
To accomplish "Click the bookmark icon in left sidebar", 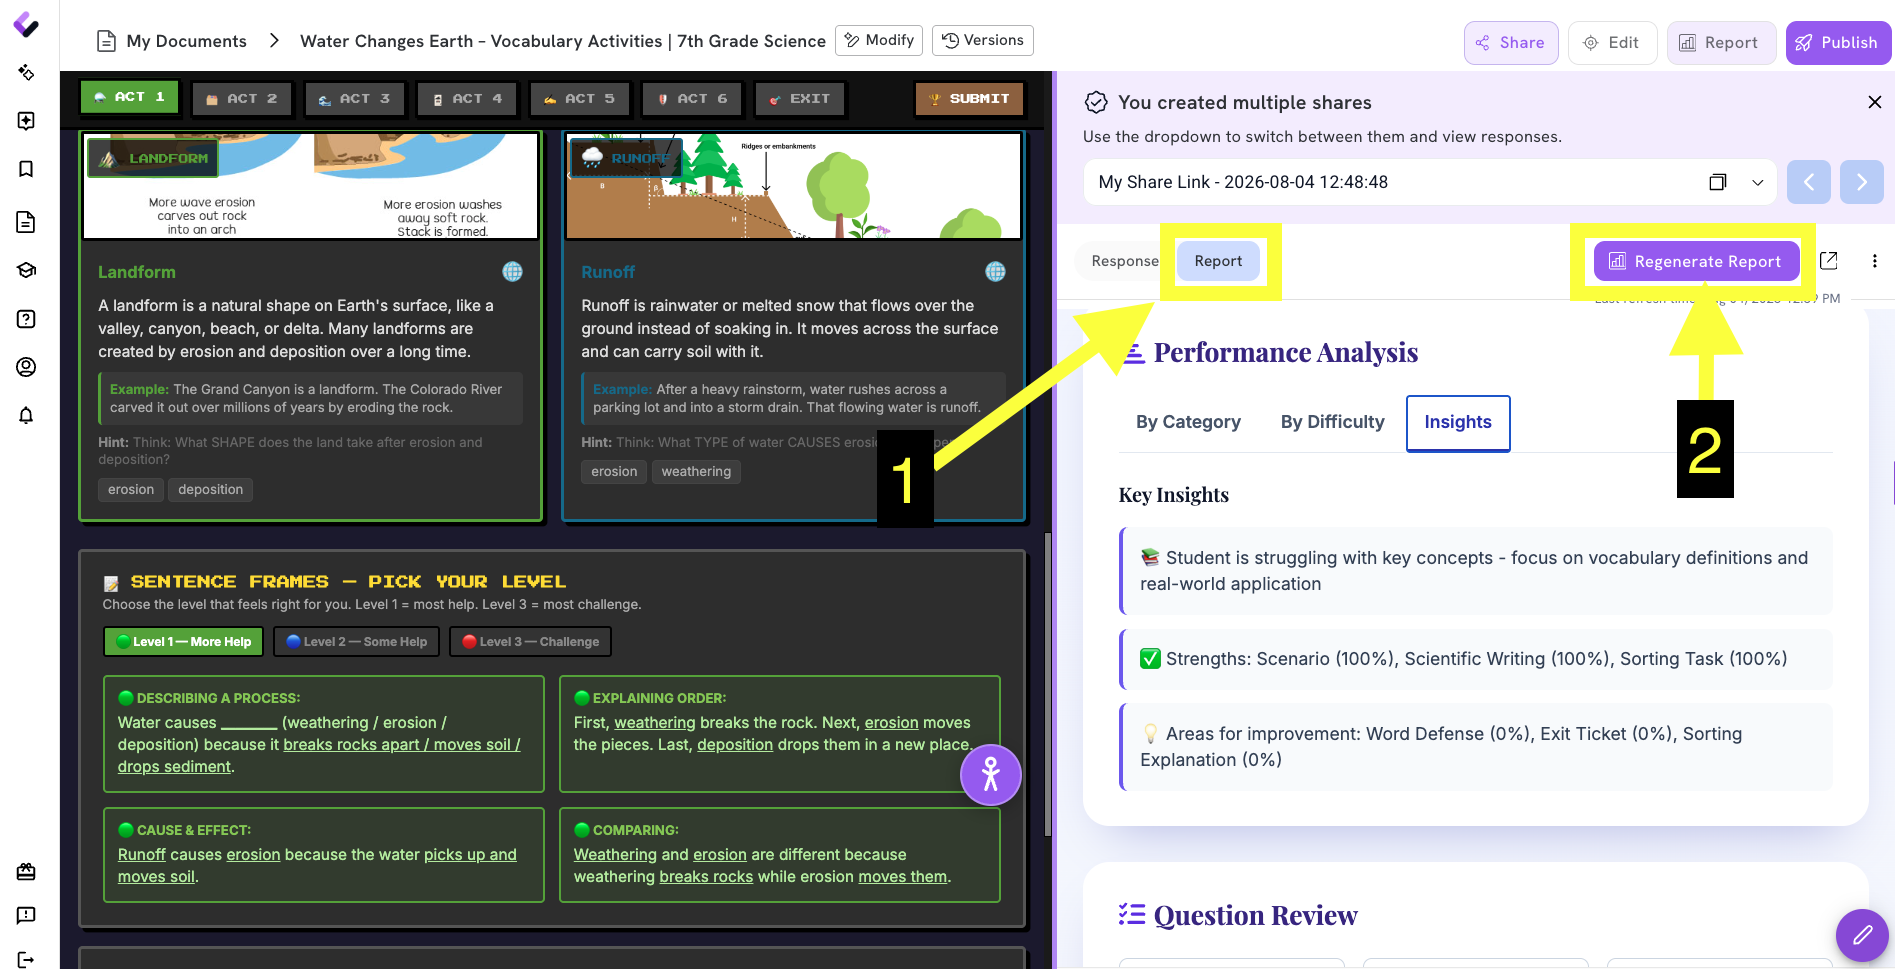I will [26, 169].
